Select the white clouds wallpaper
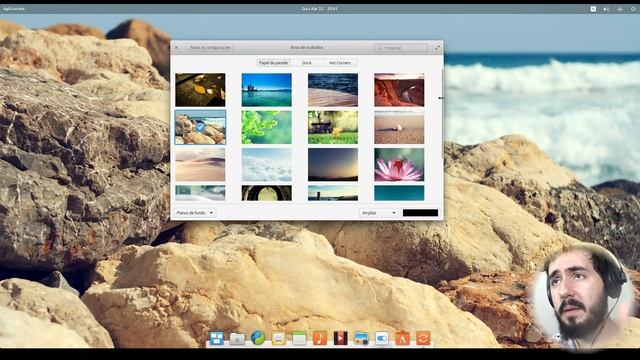Viewport: 640px width, 360px height. (x=267, y=164)
